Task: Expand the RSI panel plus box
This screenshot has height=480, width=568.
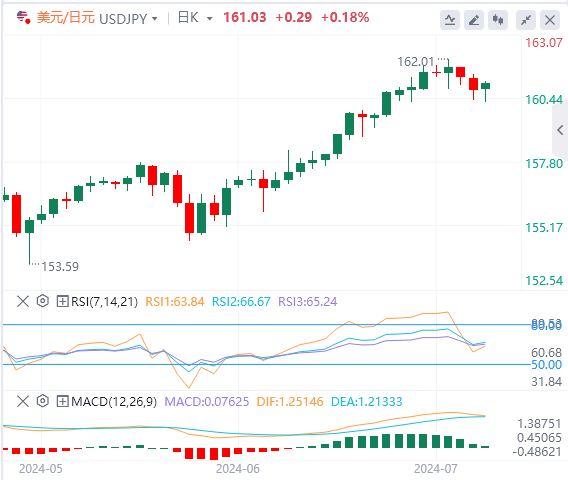Action: 62,301
